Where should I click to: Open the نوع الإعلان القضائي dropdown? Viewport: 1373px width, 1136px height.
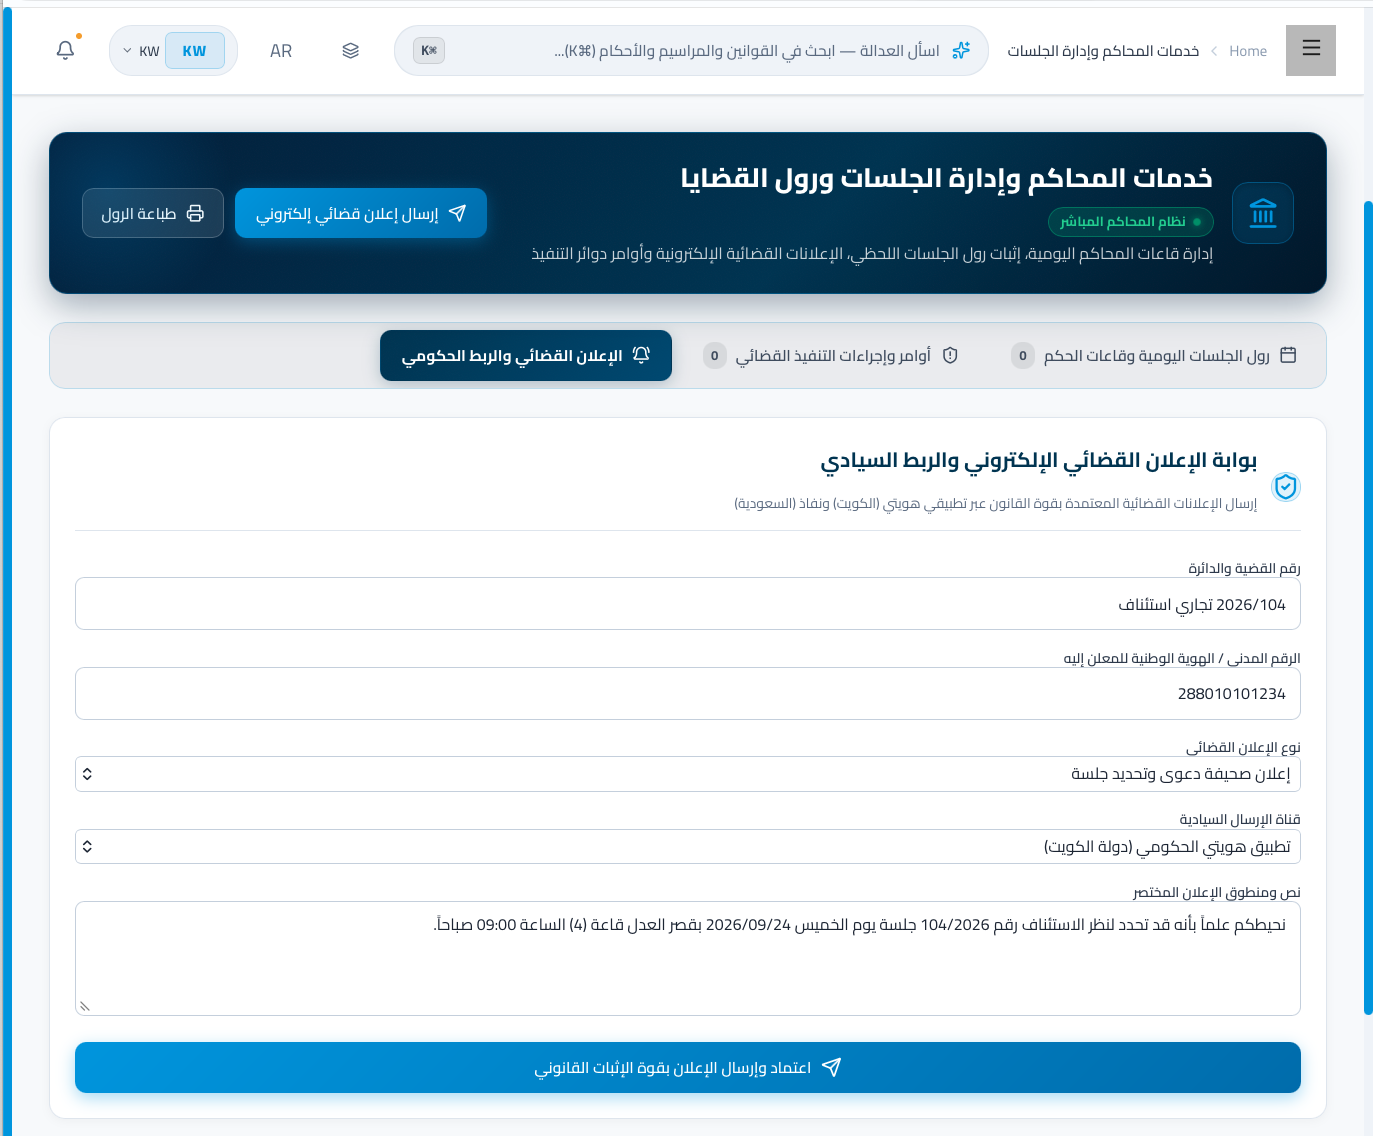pos(688,774)
